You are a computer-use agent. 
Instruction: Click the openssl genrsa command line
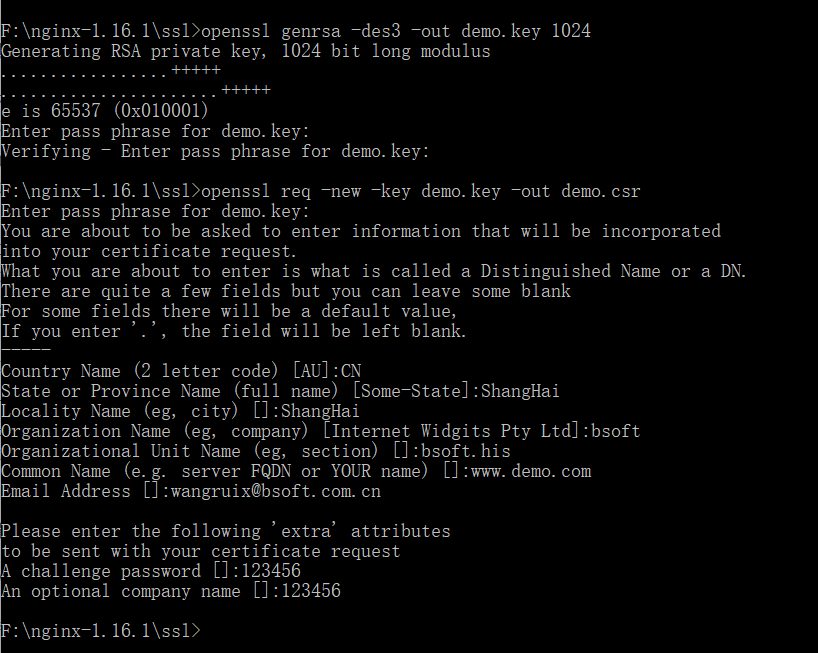point(295,31)
